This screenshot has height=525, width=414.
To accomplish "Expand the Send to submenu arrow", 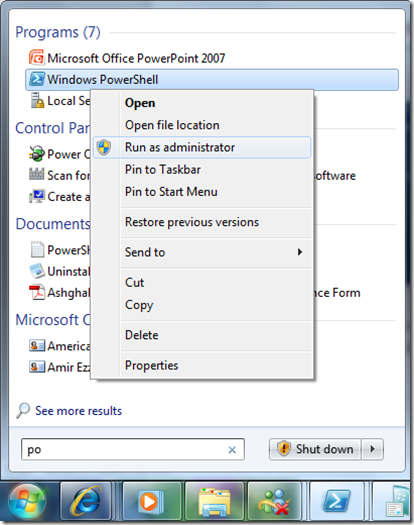I will [300, 252].
